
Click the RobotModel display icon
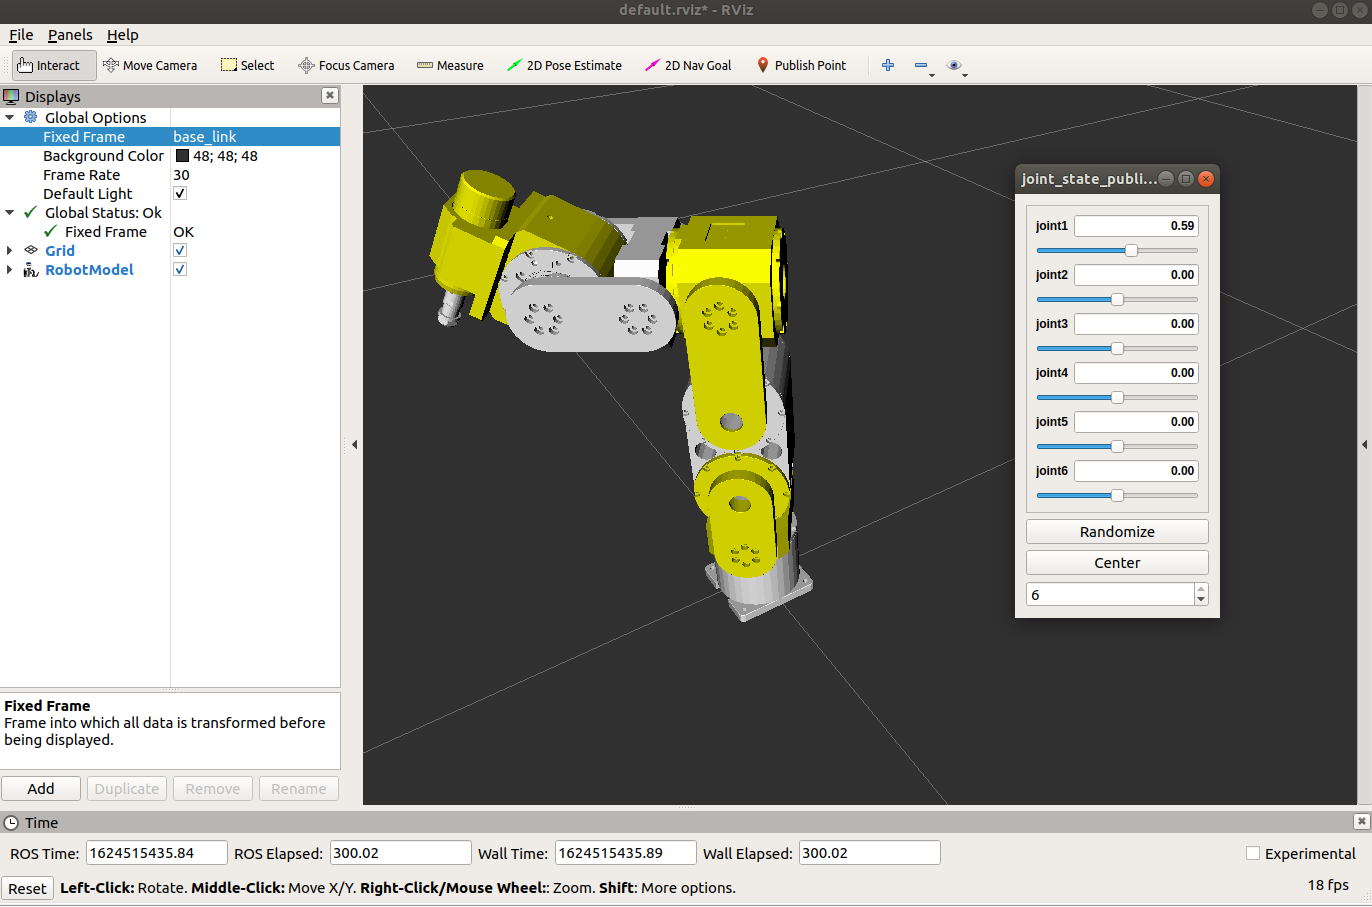click(30, 269)
